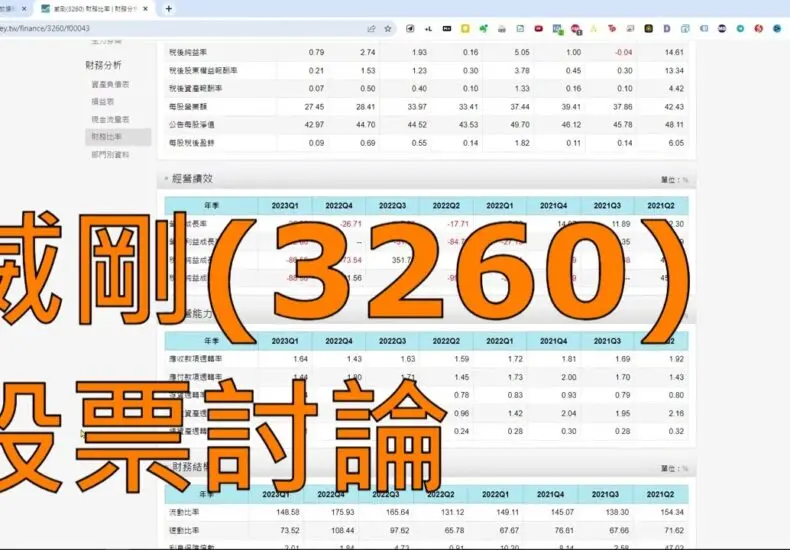The image size is (790, 550).
Task: Switch to the 威剛(3260) 財報比率 tab
Action: (94, 9)
